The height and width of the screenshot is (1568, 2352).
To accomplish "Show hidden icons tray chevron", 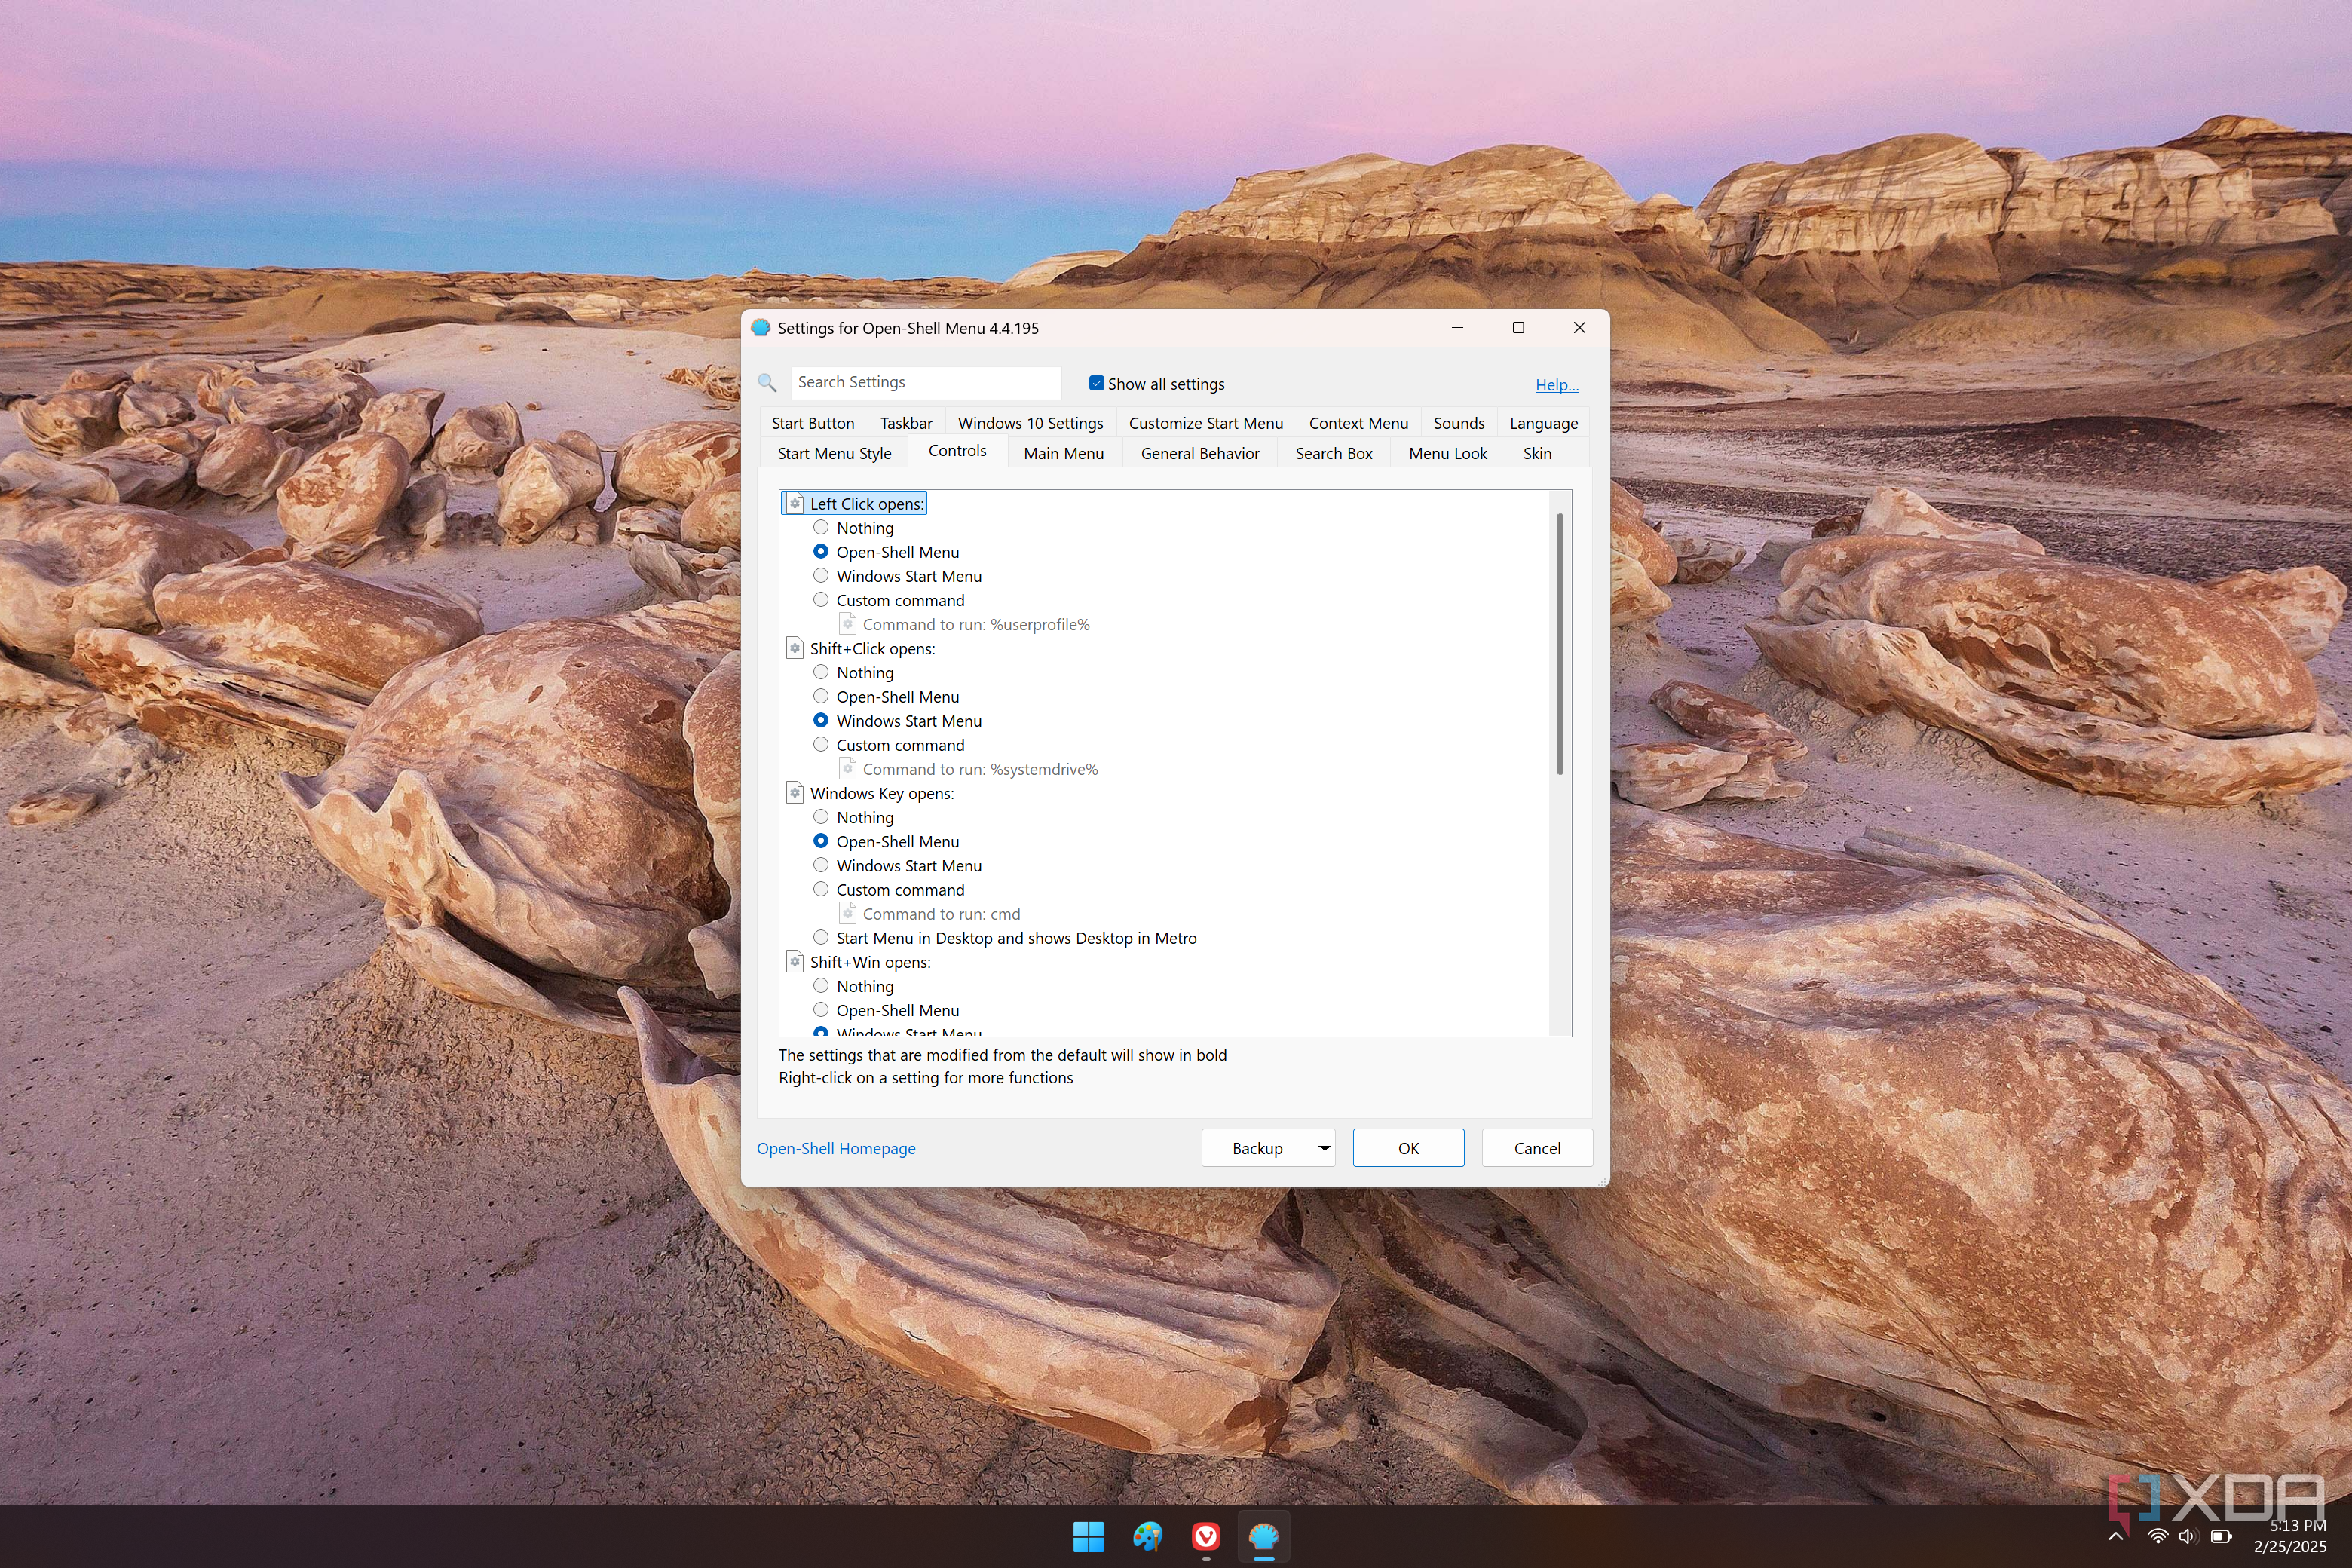I will click(x=2116, y=1536).
